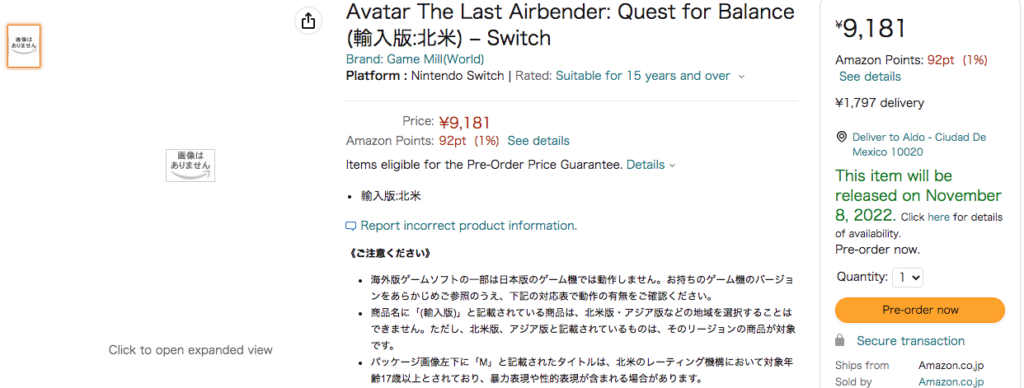Image resolution: width=1024 pixels, height=388 pixels.
Task: Click the 'here' availability details link
Action: coord(938,218)
